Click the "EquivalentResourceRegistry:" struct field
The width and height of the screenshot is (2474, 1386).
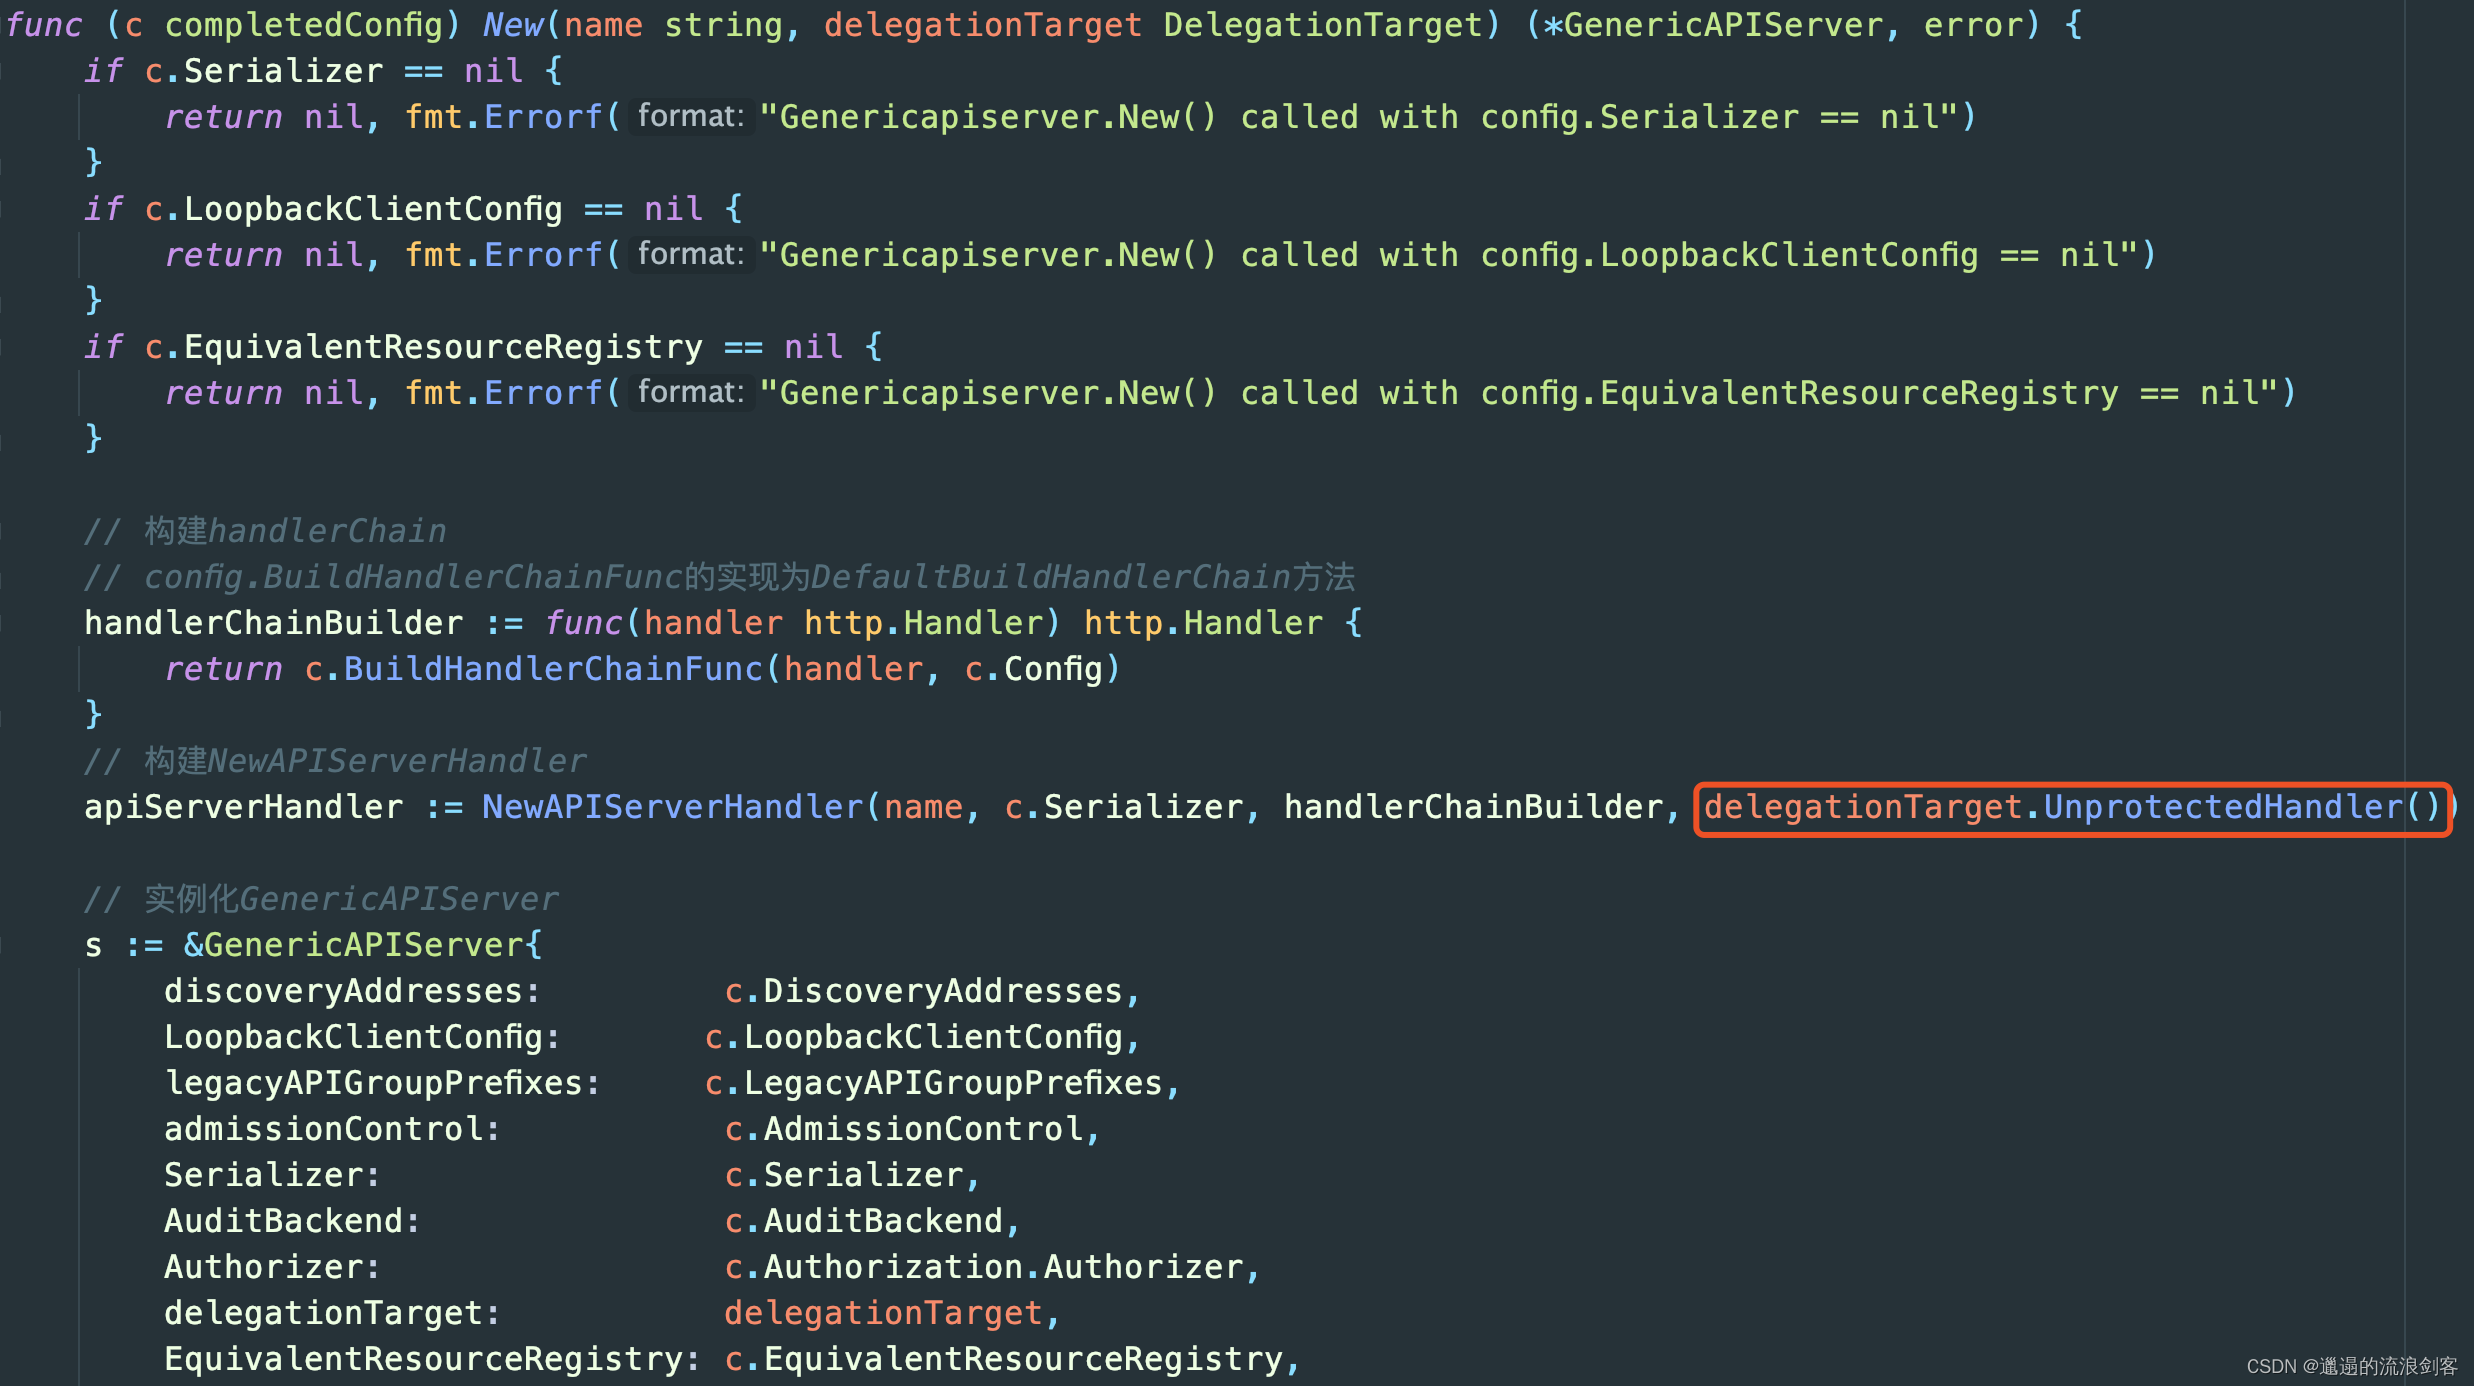pos(432,1358)
